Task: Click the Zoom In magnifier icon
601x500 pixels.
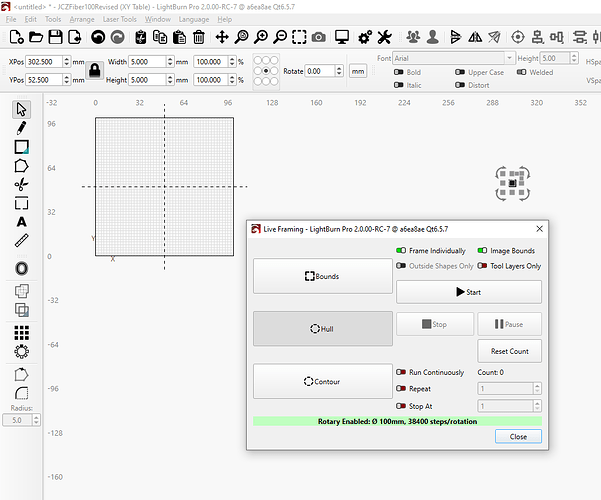Action: [261, 37]
